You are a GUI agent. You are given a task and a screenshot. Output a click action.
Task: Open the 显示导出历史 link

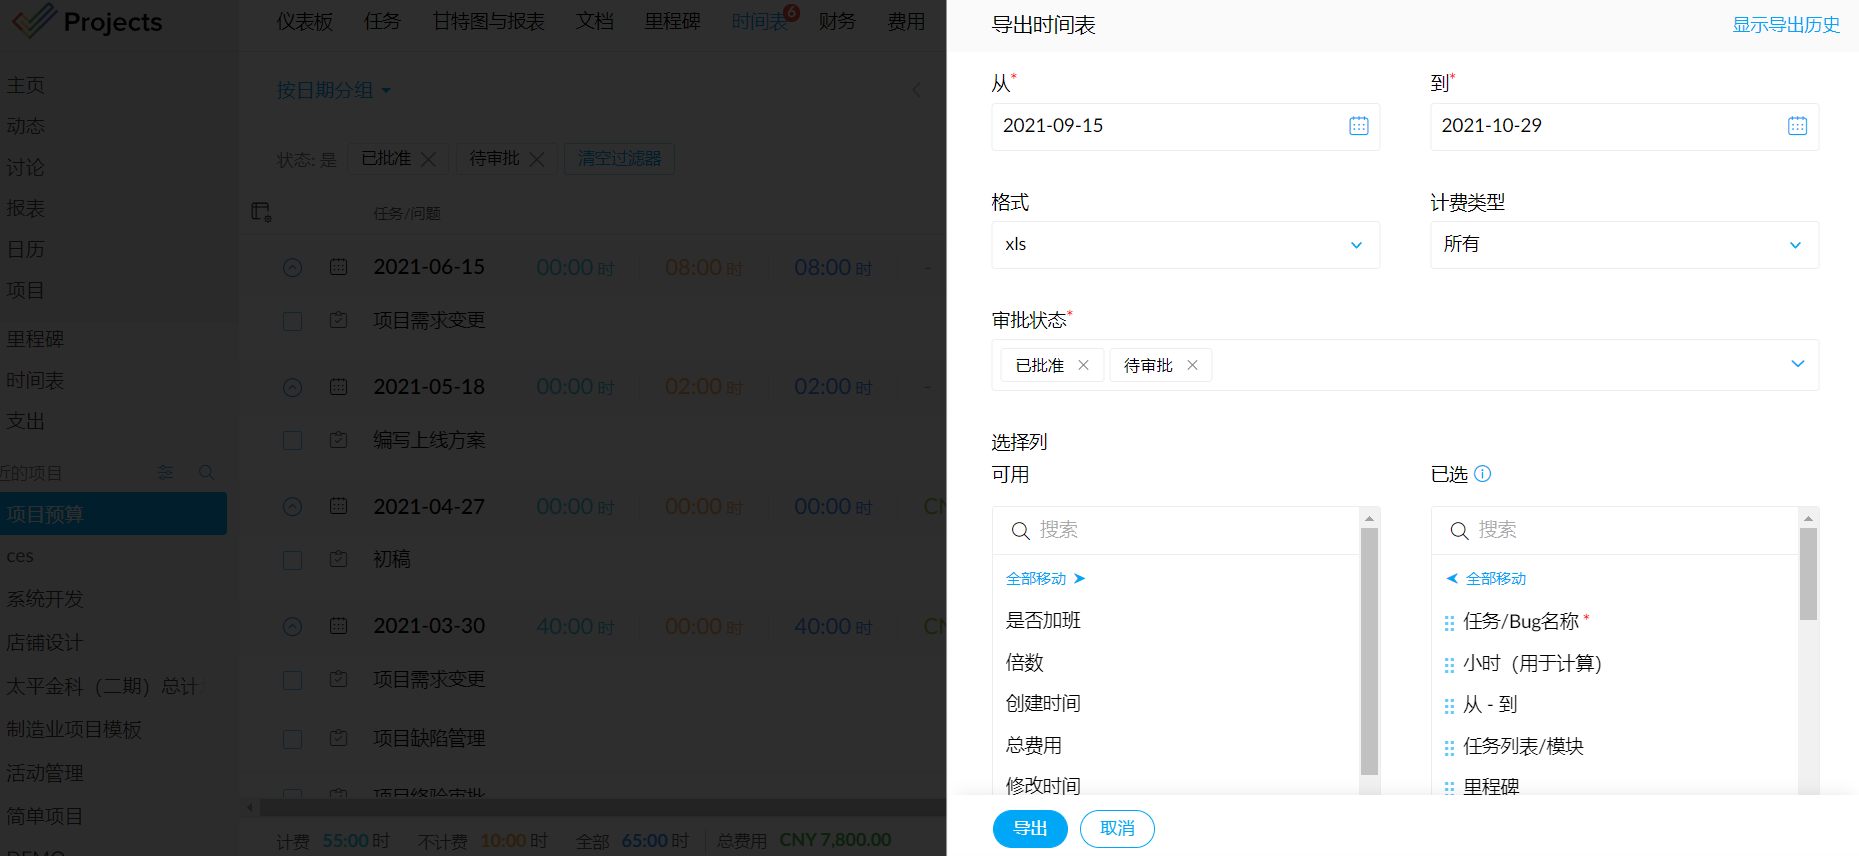click(1786, 25)
